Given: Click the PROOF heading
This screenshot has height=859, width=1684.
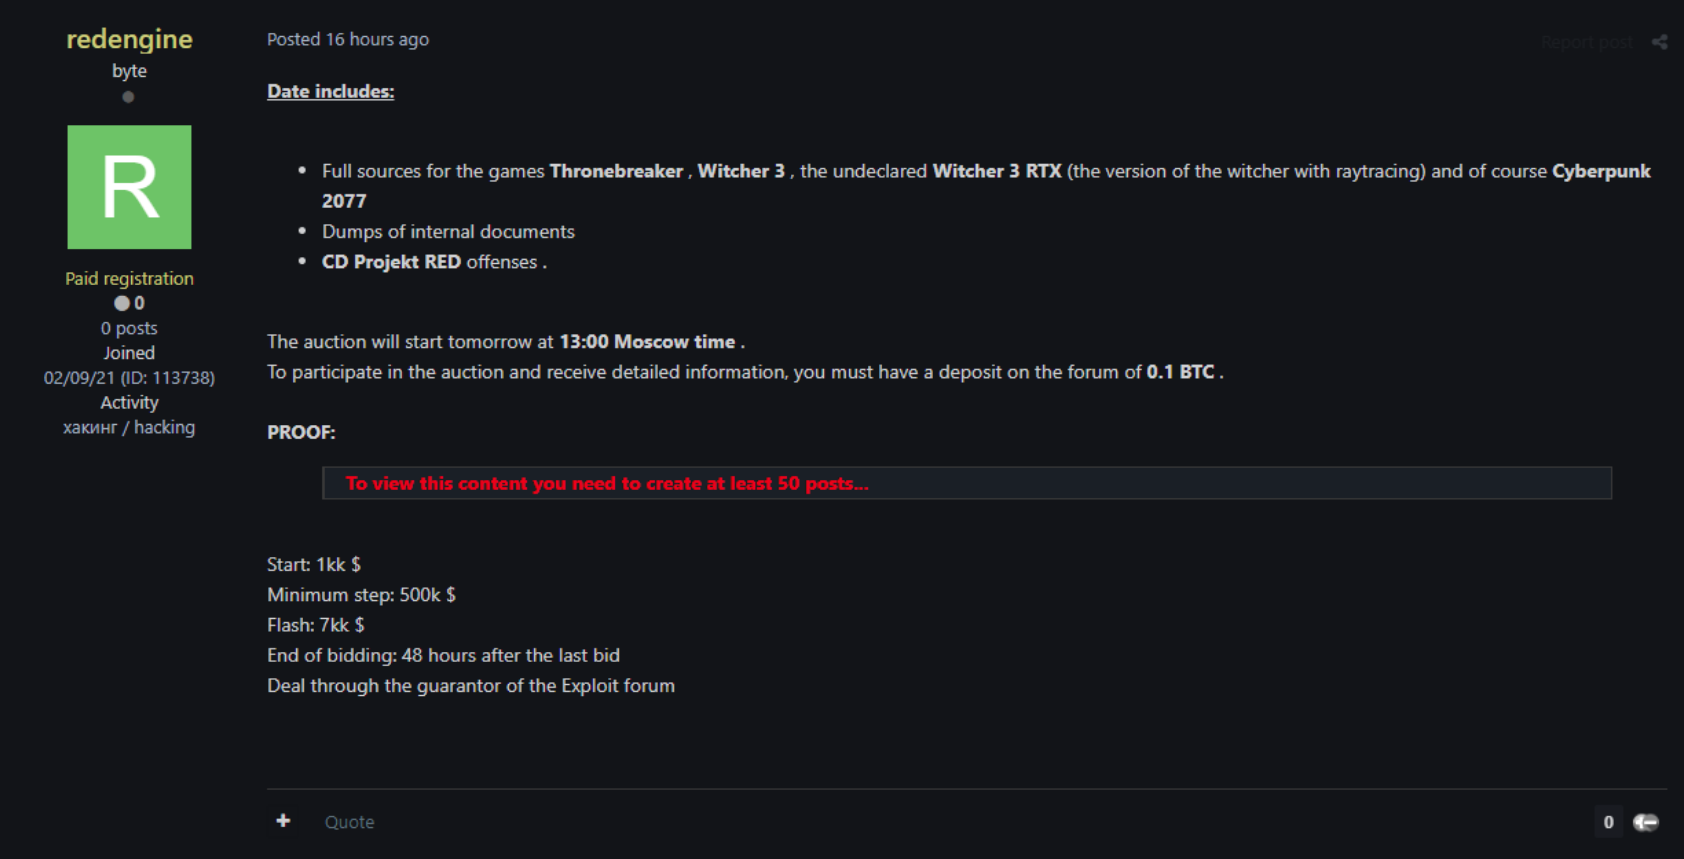Looking at the screenshot, I should pyautogui.click(x=301, y=432).
